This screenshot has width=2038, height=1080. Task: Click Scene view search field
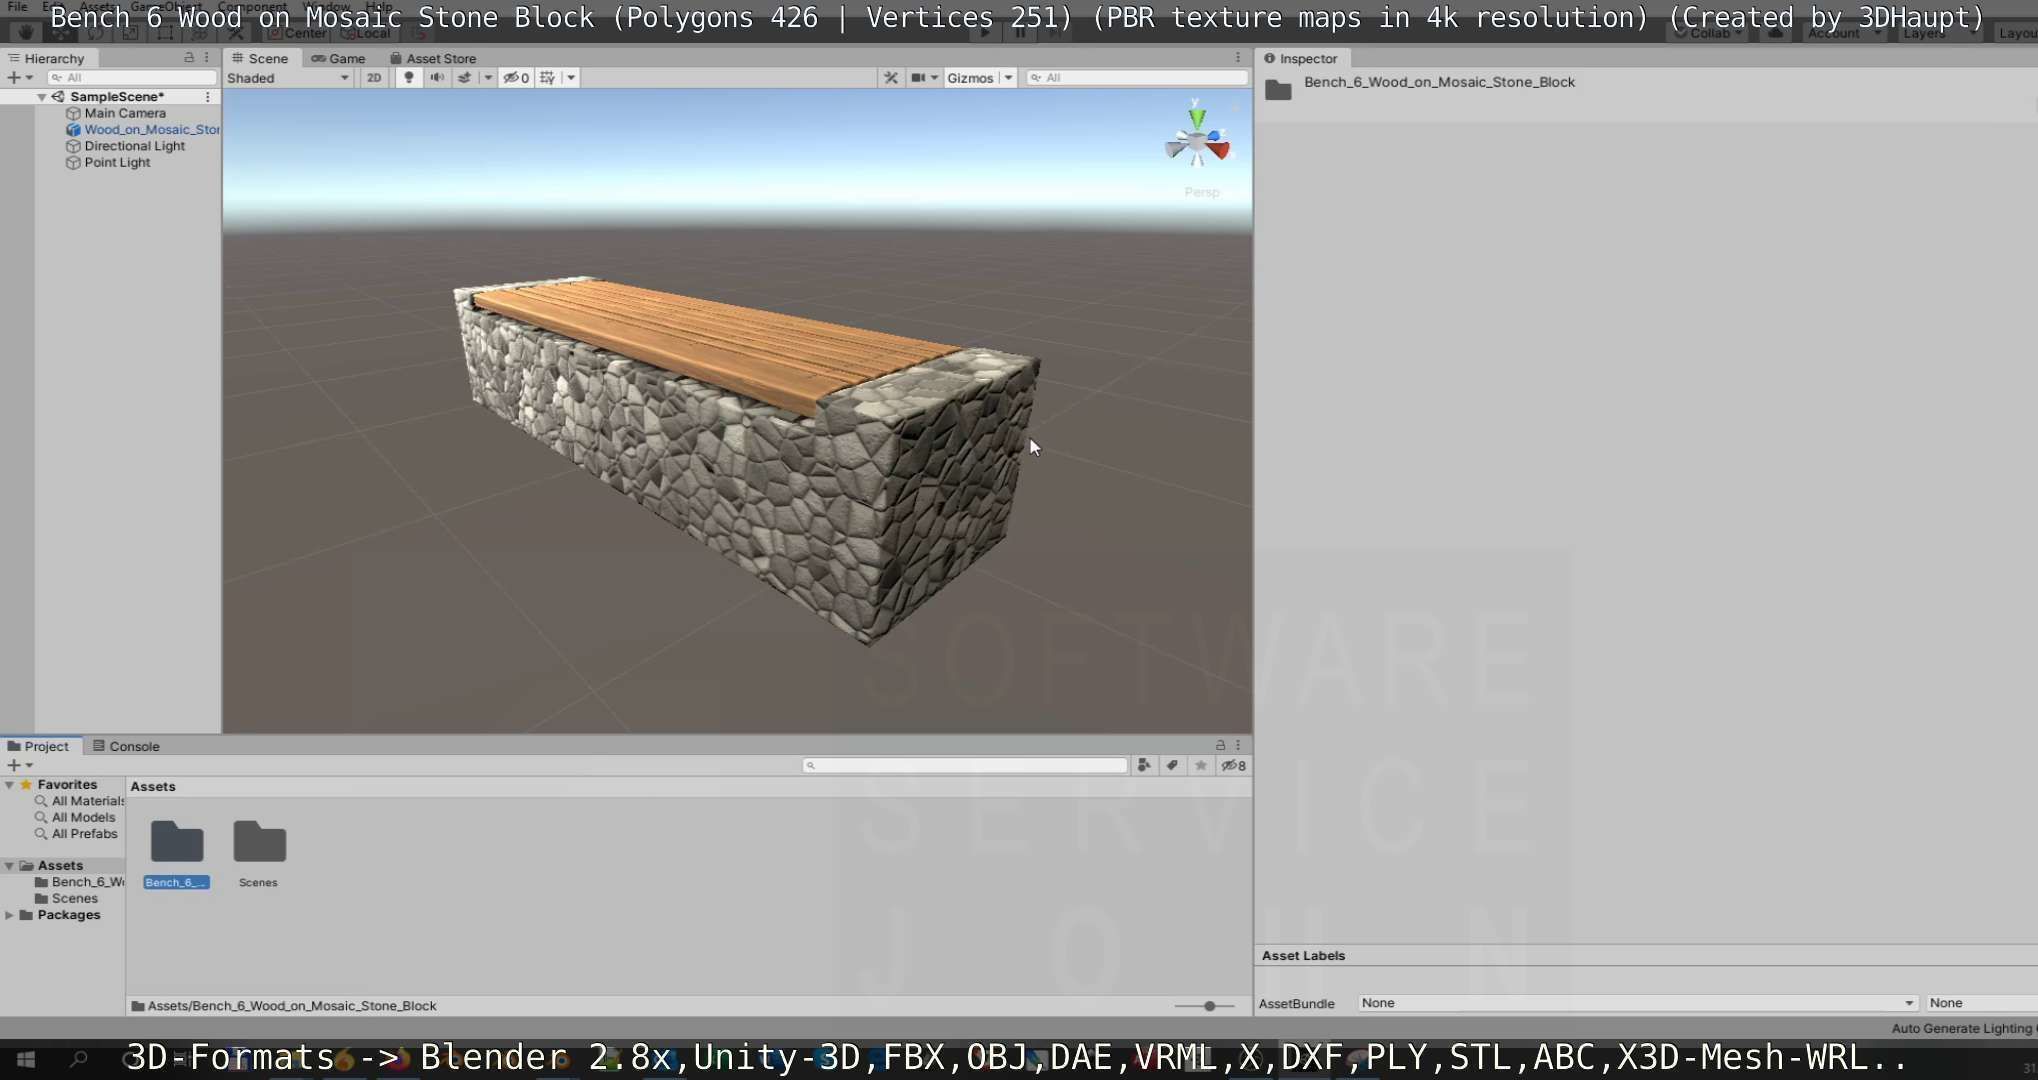click(x=1137, y=77)
